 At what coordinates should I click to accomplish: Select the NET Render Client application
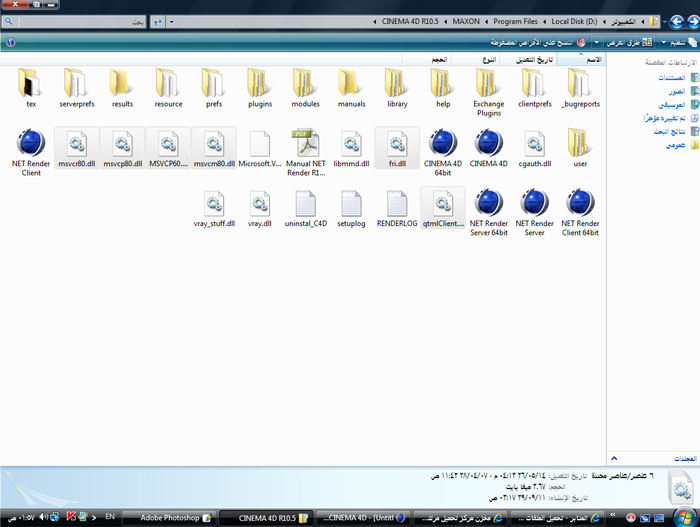pos(31,152)
